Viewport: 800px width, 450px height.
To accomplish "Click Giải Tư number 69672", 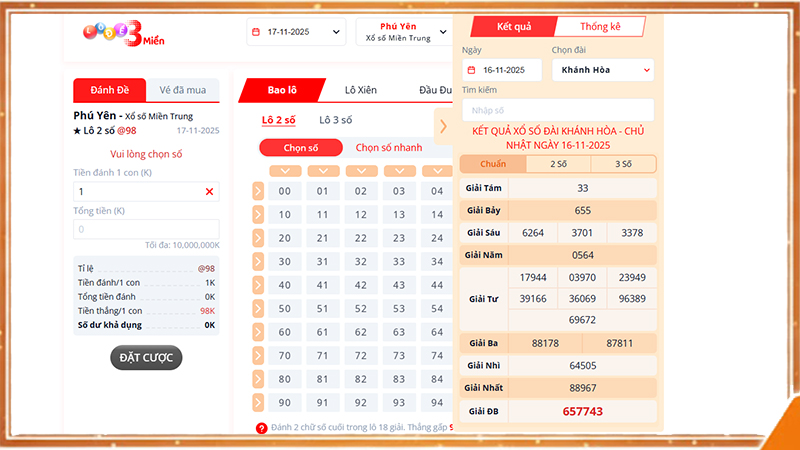I will coord(582,320).
